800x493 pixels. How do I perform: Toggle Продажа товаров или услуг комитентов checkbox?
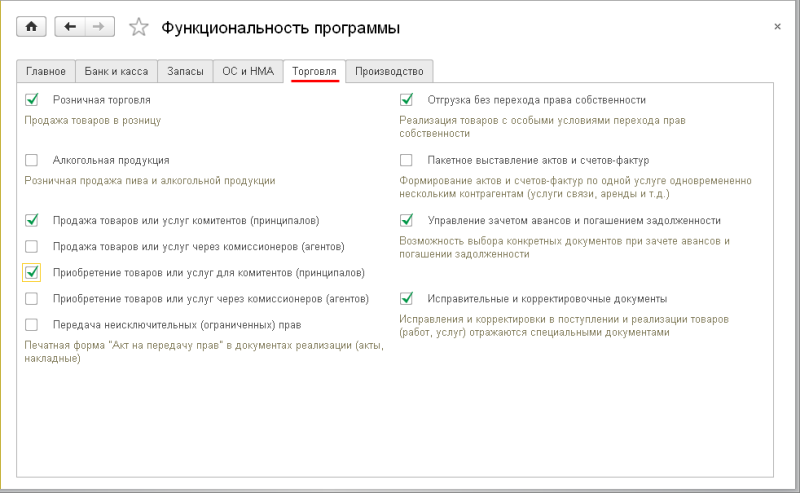[x=32, y=220]
